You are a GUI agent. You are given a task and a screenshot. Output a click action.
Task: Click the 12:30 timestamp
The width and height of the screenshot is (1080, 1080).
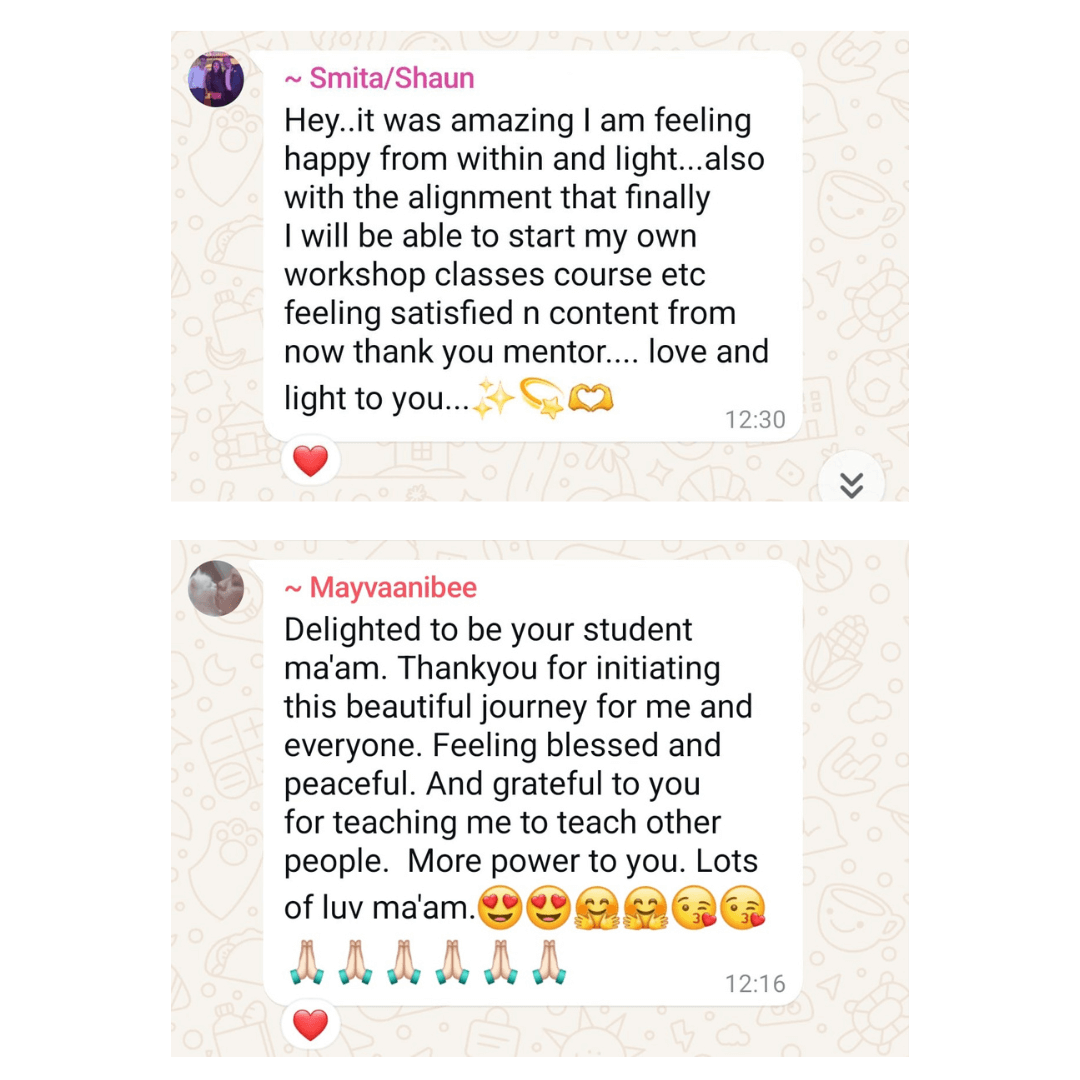click(x=755, y=419)
